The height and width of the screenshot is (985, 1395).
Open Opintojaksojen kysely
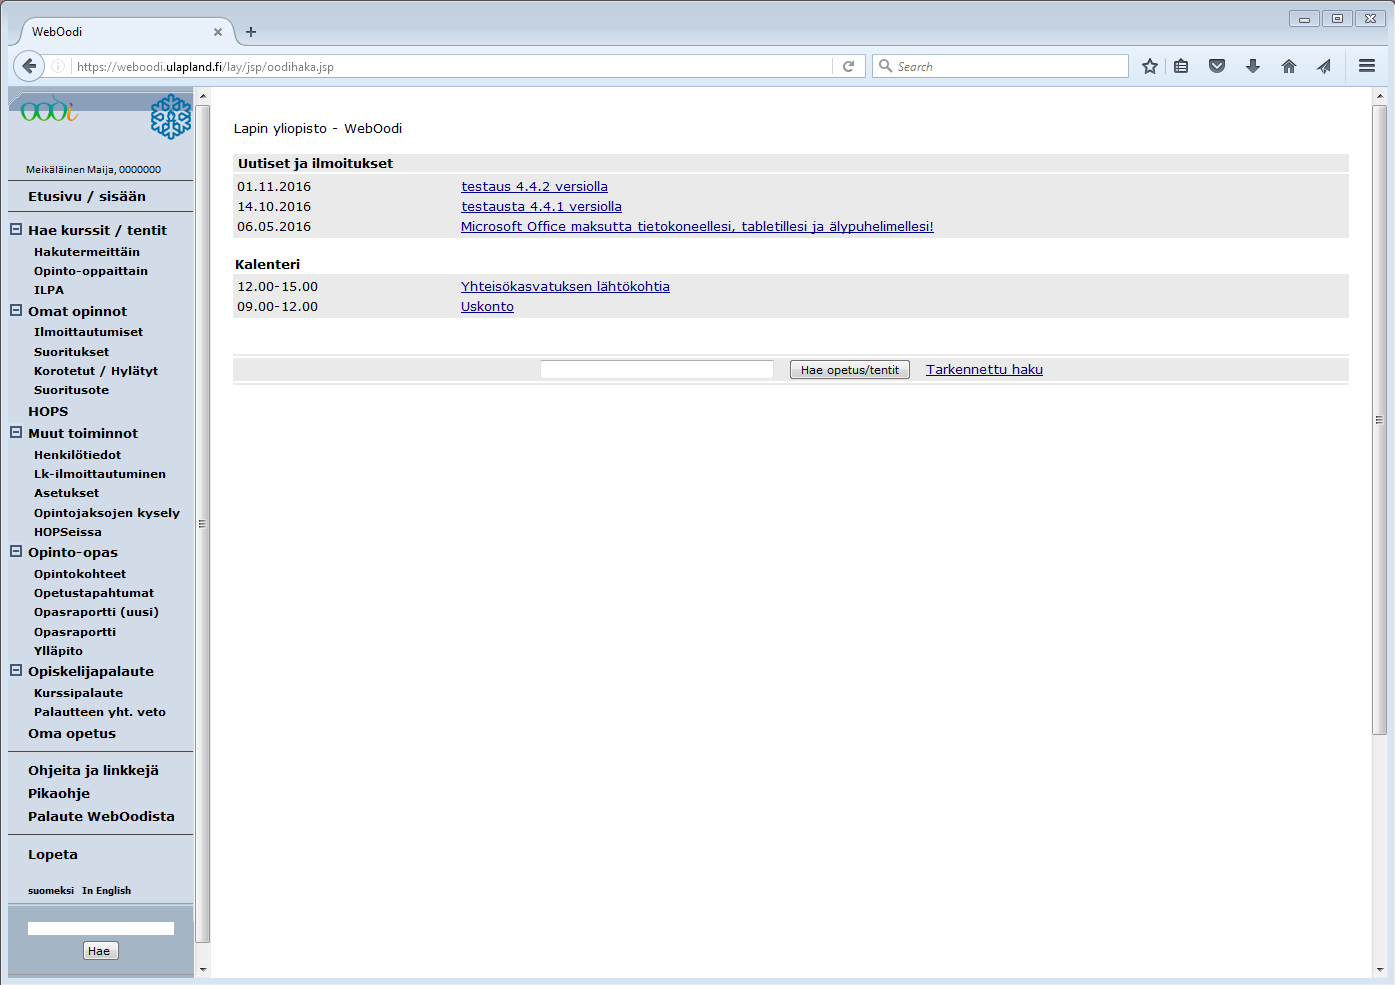107,513
